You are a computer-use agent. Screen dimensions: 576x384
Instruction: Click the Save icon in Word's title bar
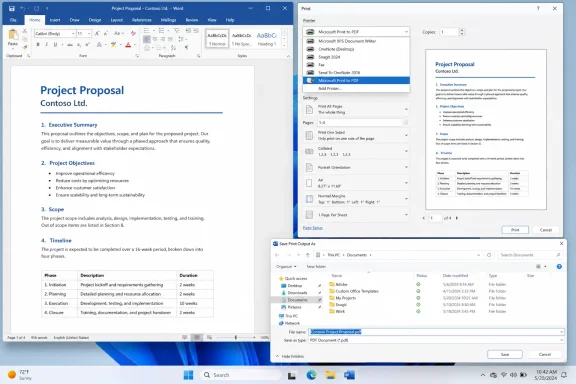pyautogui.click(x=12, y=8)
